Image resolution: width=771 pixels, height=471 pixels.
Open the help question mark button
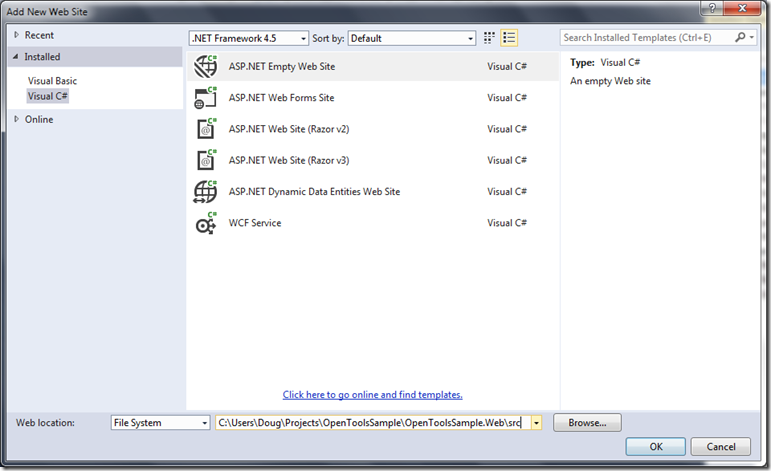(x=712, y=8)
